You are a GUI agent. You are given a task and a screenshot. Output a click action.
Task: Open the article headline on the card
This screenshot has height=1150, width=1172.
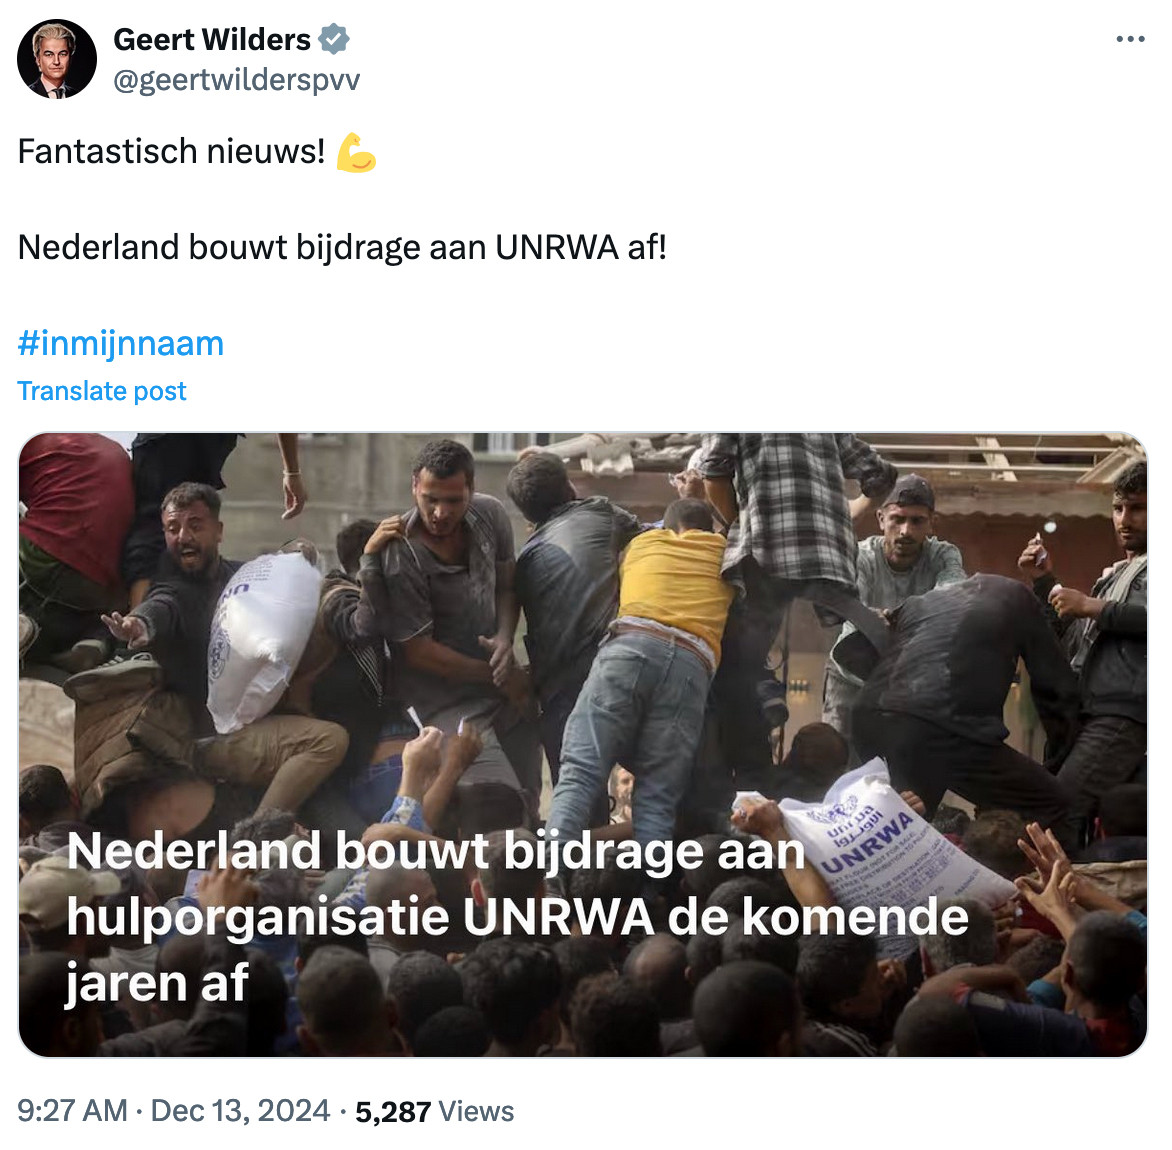[x=517, y=916]
